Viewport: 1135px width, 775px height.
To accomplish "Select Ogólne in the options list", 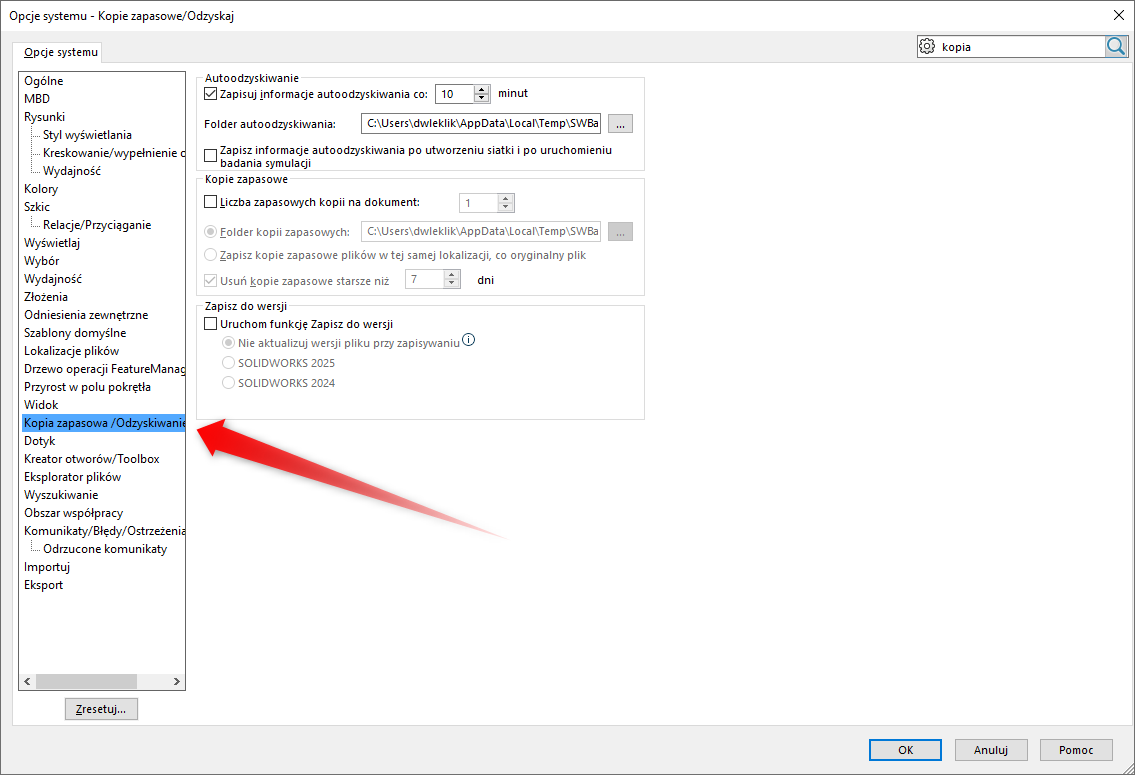I will click(x=43, y=81).
